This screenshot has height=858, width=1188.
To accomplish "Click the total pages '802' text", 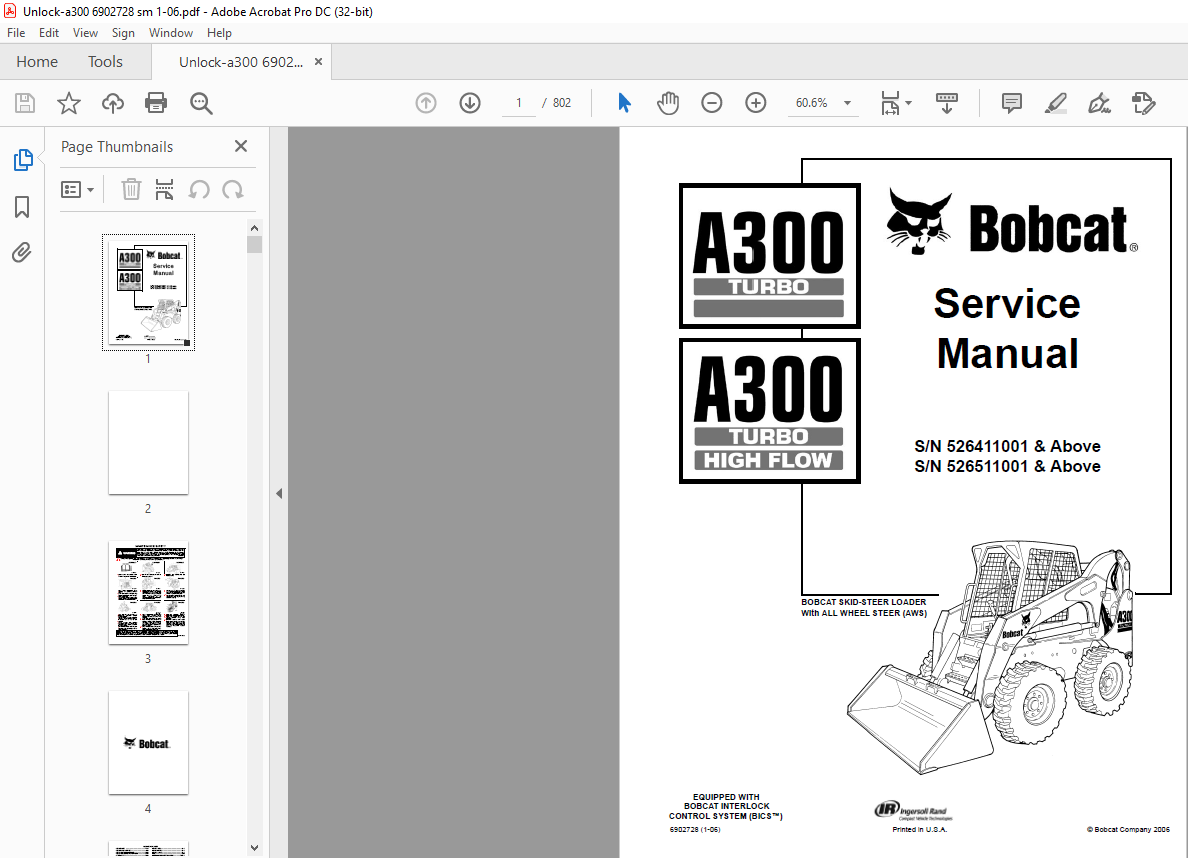I will [x=561, y=103].
